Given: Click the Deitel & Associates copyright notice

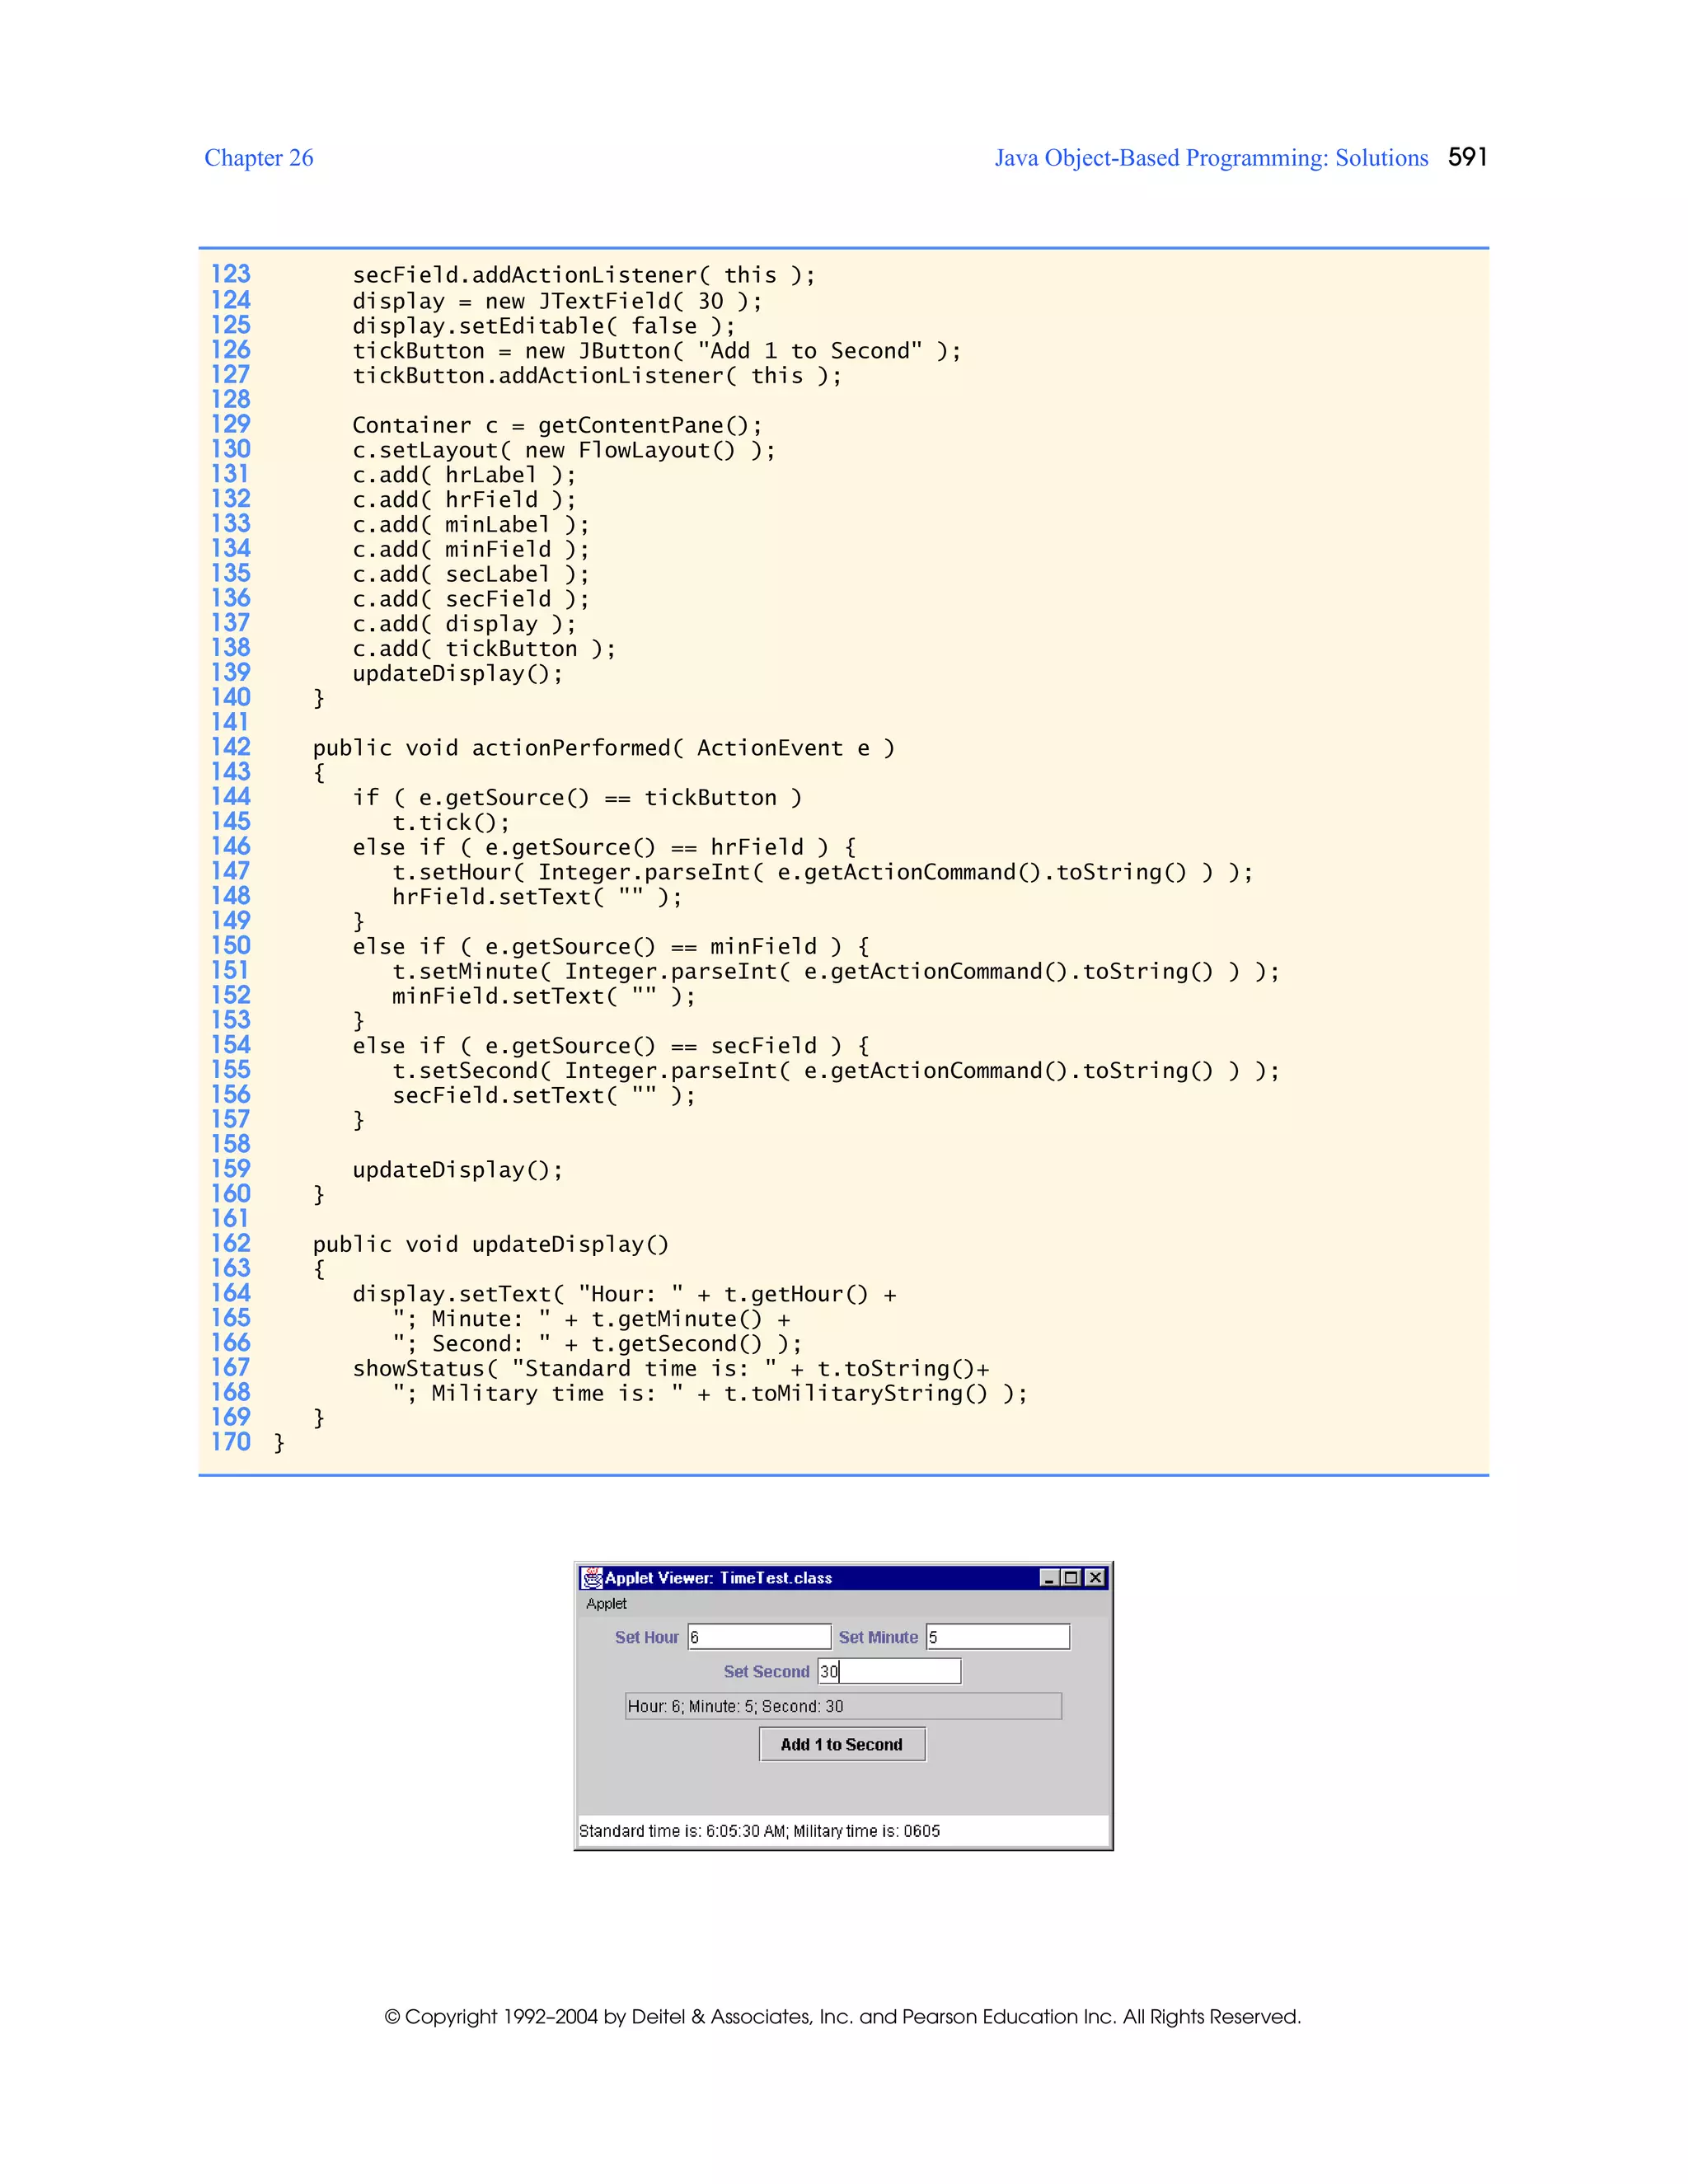Looking at the screenshot, I should pos(843,2016).
